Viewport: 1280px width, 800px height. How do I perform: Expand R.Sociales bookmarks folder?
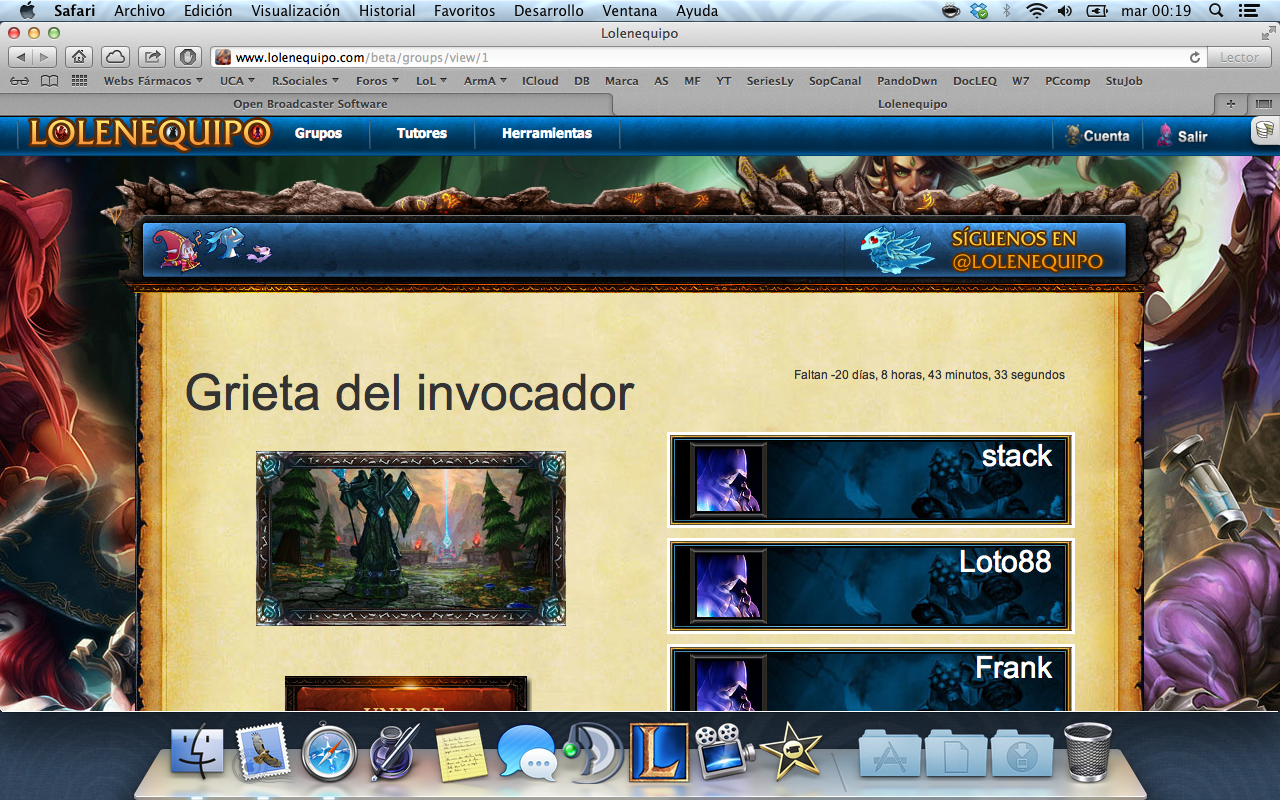click(305, 81)
